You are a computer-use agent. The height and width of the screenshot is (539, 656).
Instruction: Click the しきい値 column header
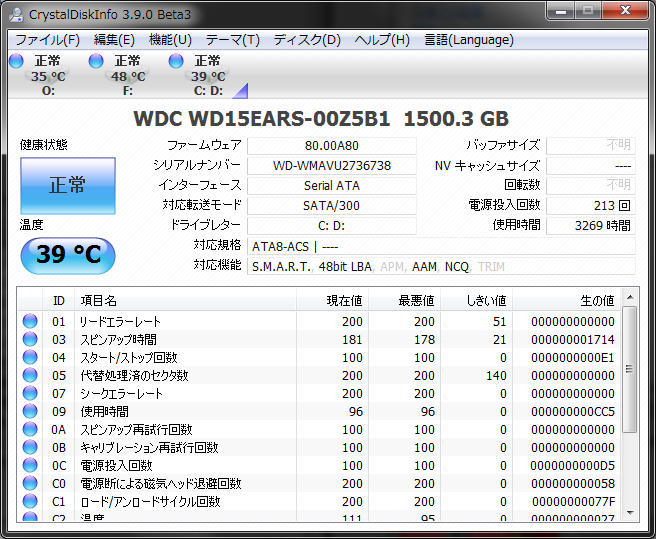pyautogui.click(x=477, y=300)
